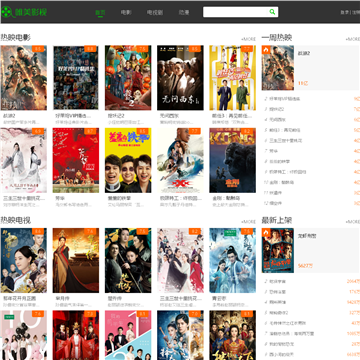Open the 电视剧 TV series tab
The width and height of the screenshot is (360, 360).
pos(155,13)
